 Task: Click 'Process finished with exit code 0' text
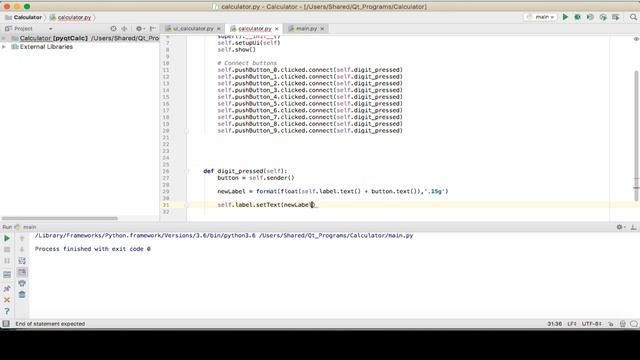(x=93, y=249)
